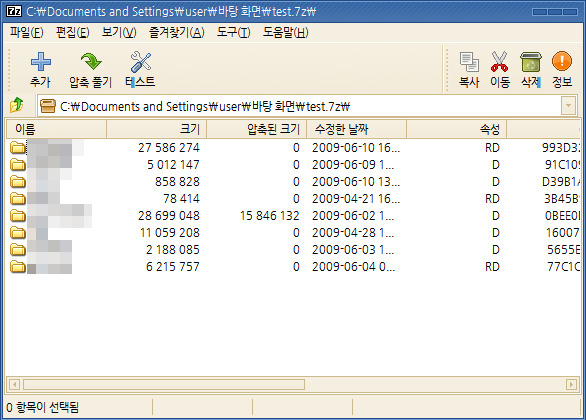Image resolution: width=586 pixels, height=420 pixels.
Task: Click the size value 78 414
Action: (x=182, y=199)
